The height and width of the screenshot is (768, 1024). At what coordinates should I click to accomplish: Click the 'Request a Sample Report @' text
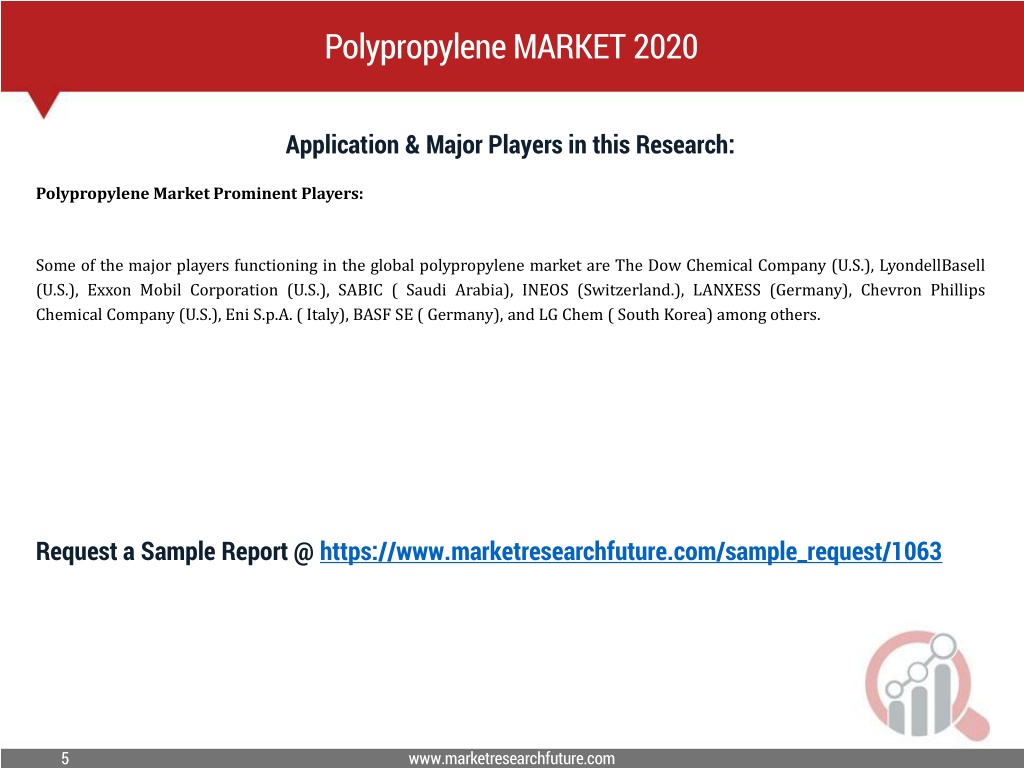click(x=174, y=551)
